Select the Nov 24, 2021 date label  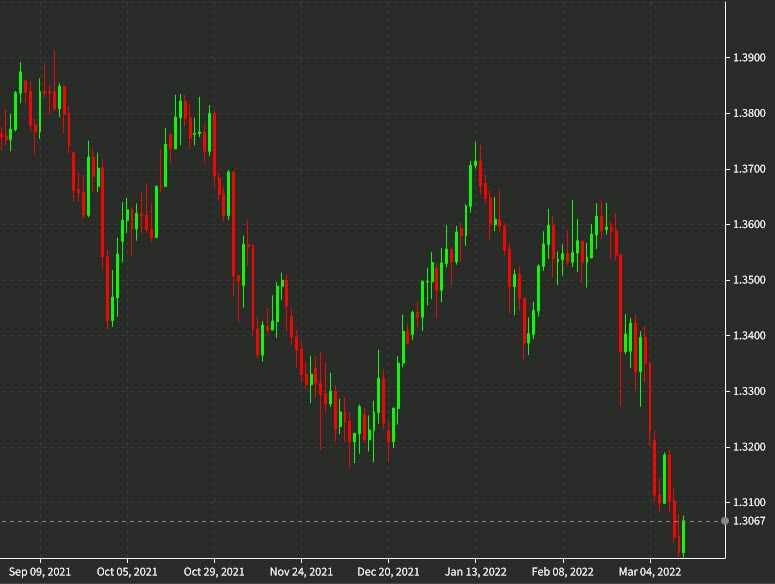[301, 572]
